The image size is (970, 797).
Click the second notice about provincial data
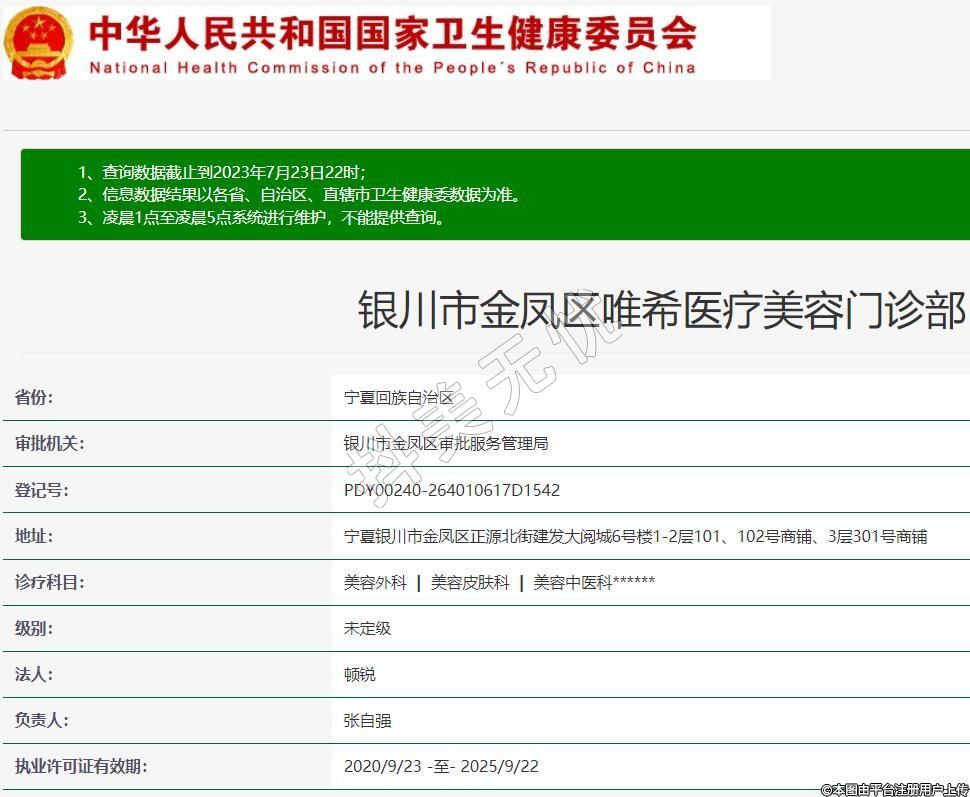299,195
